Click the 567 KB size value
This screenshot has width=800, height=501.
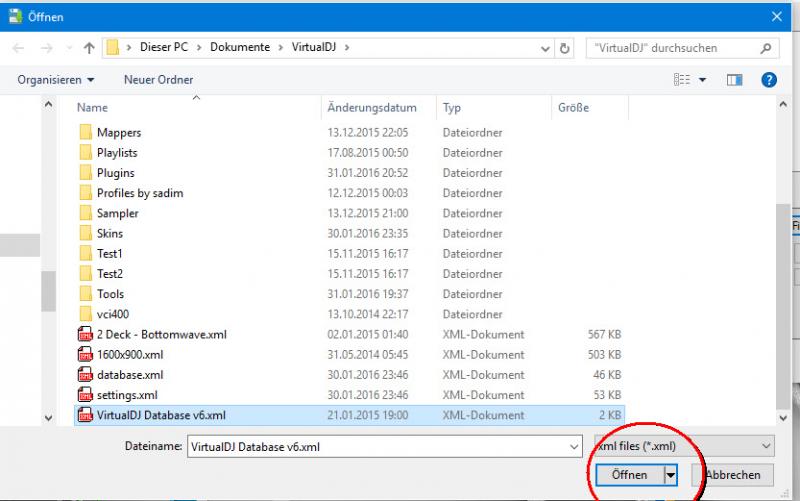click(x=604, y=335)
